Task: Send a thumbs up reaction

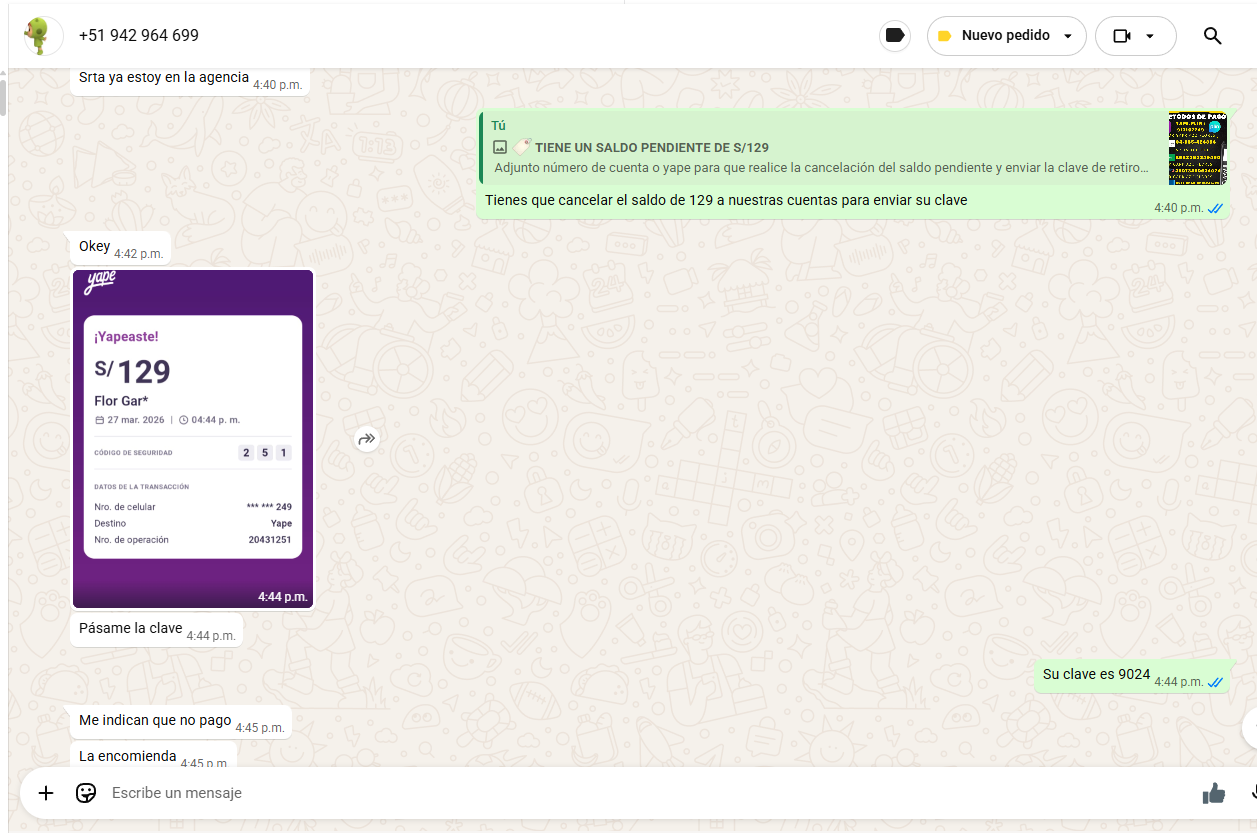Action: tap(1214, 793)
